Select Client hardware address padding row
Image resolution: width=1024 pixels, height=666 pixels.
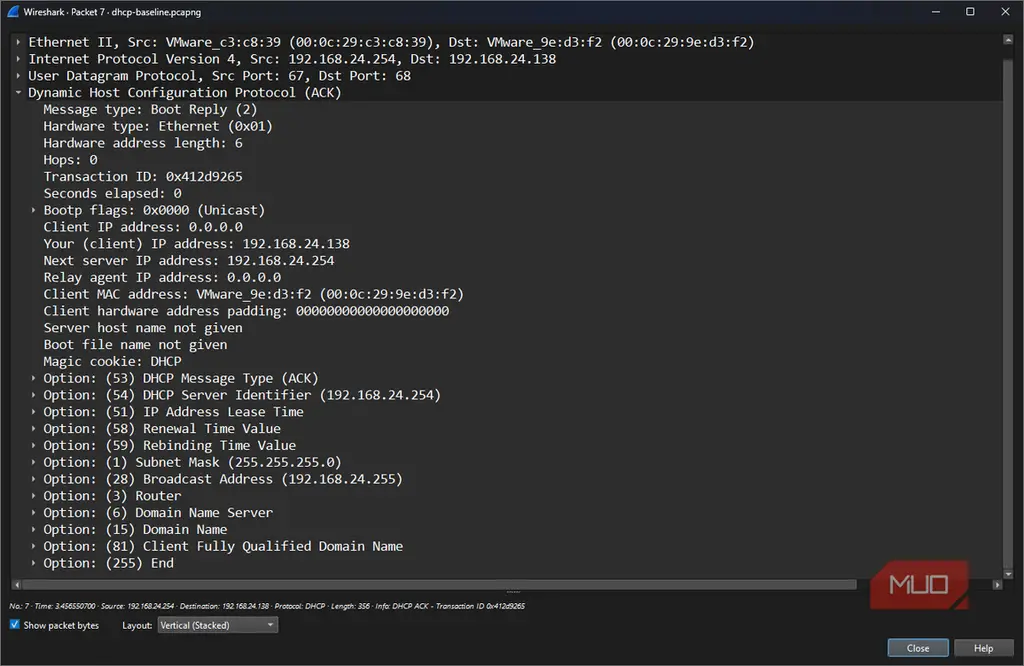pyautogui.click(x=246, y=311)
